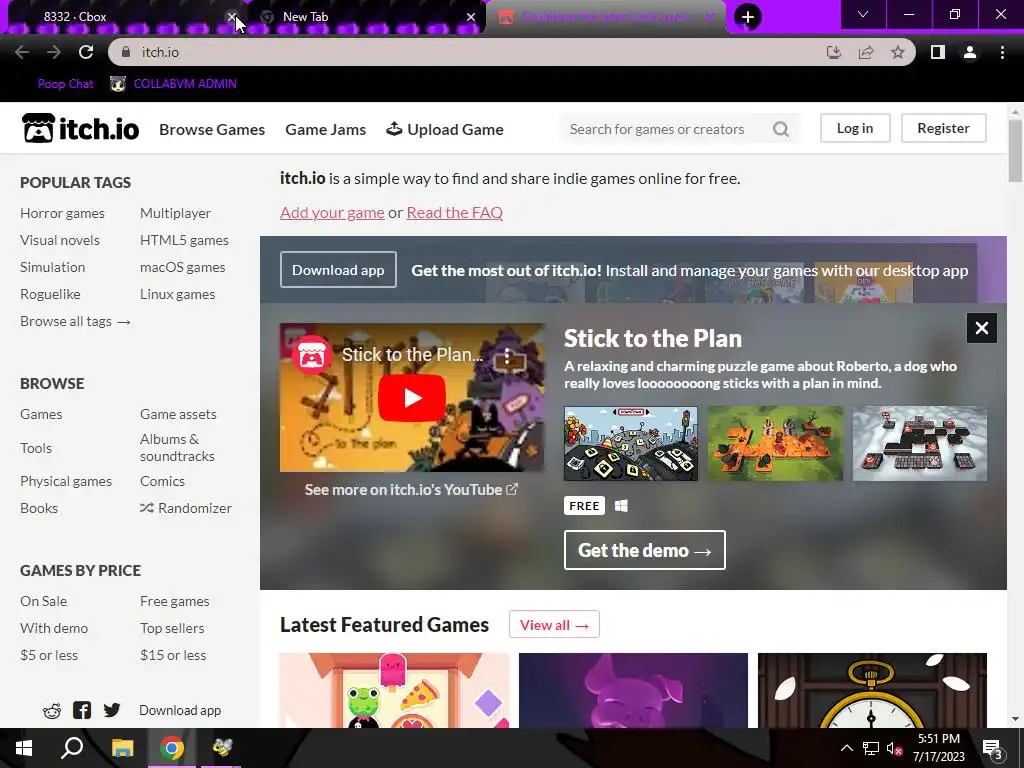Open the snowy blocks screenshot thumbnail

920,443
